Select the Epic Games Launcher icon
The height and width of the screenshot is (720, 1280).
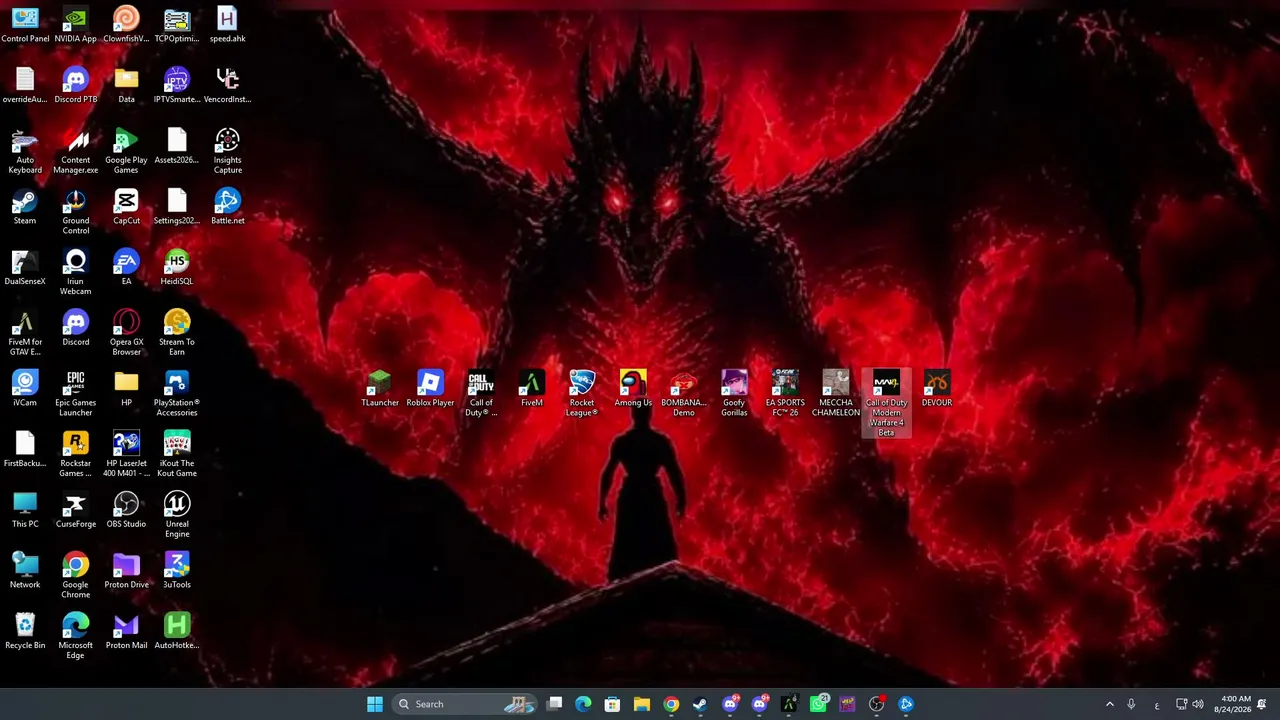click(x=76, y=395)
